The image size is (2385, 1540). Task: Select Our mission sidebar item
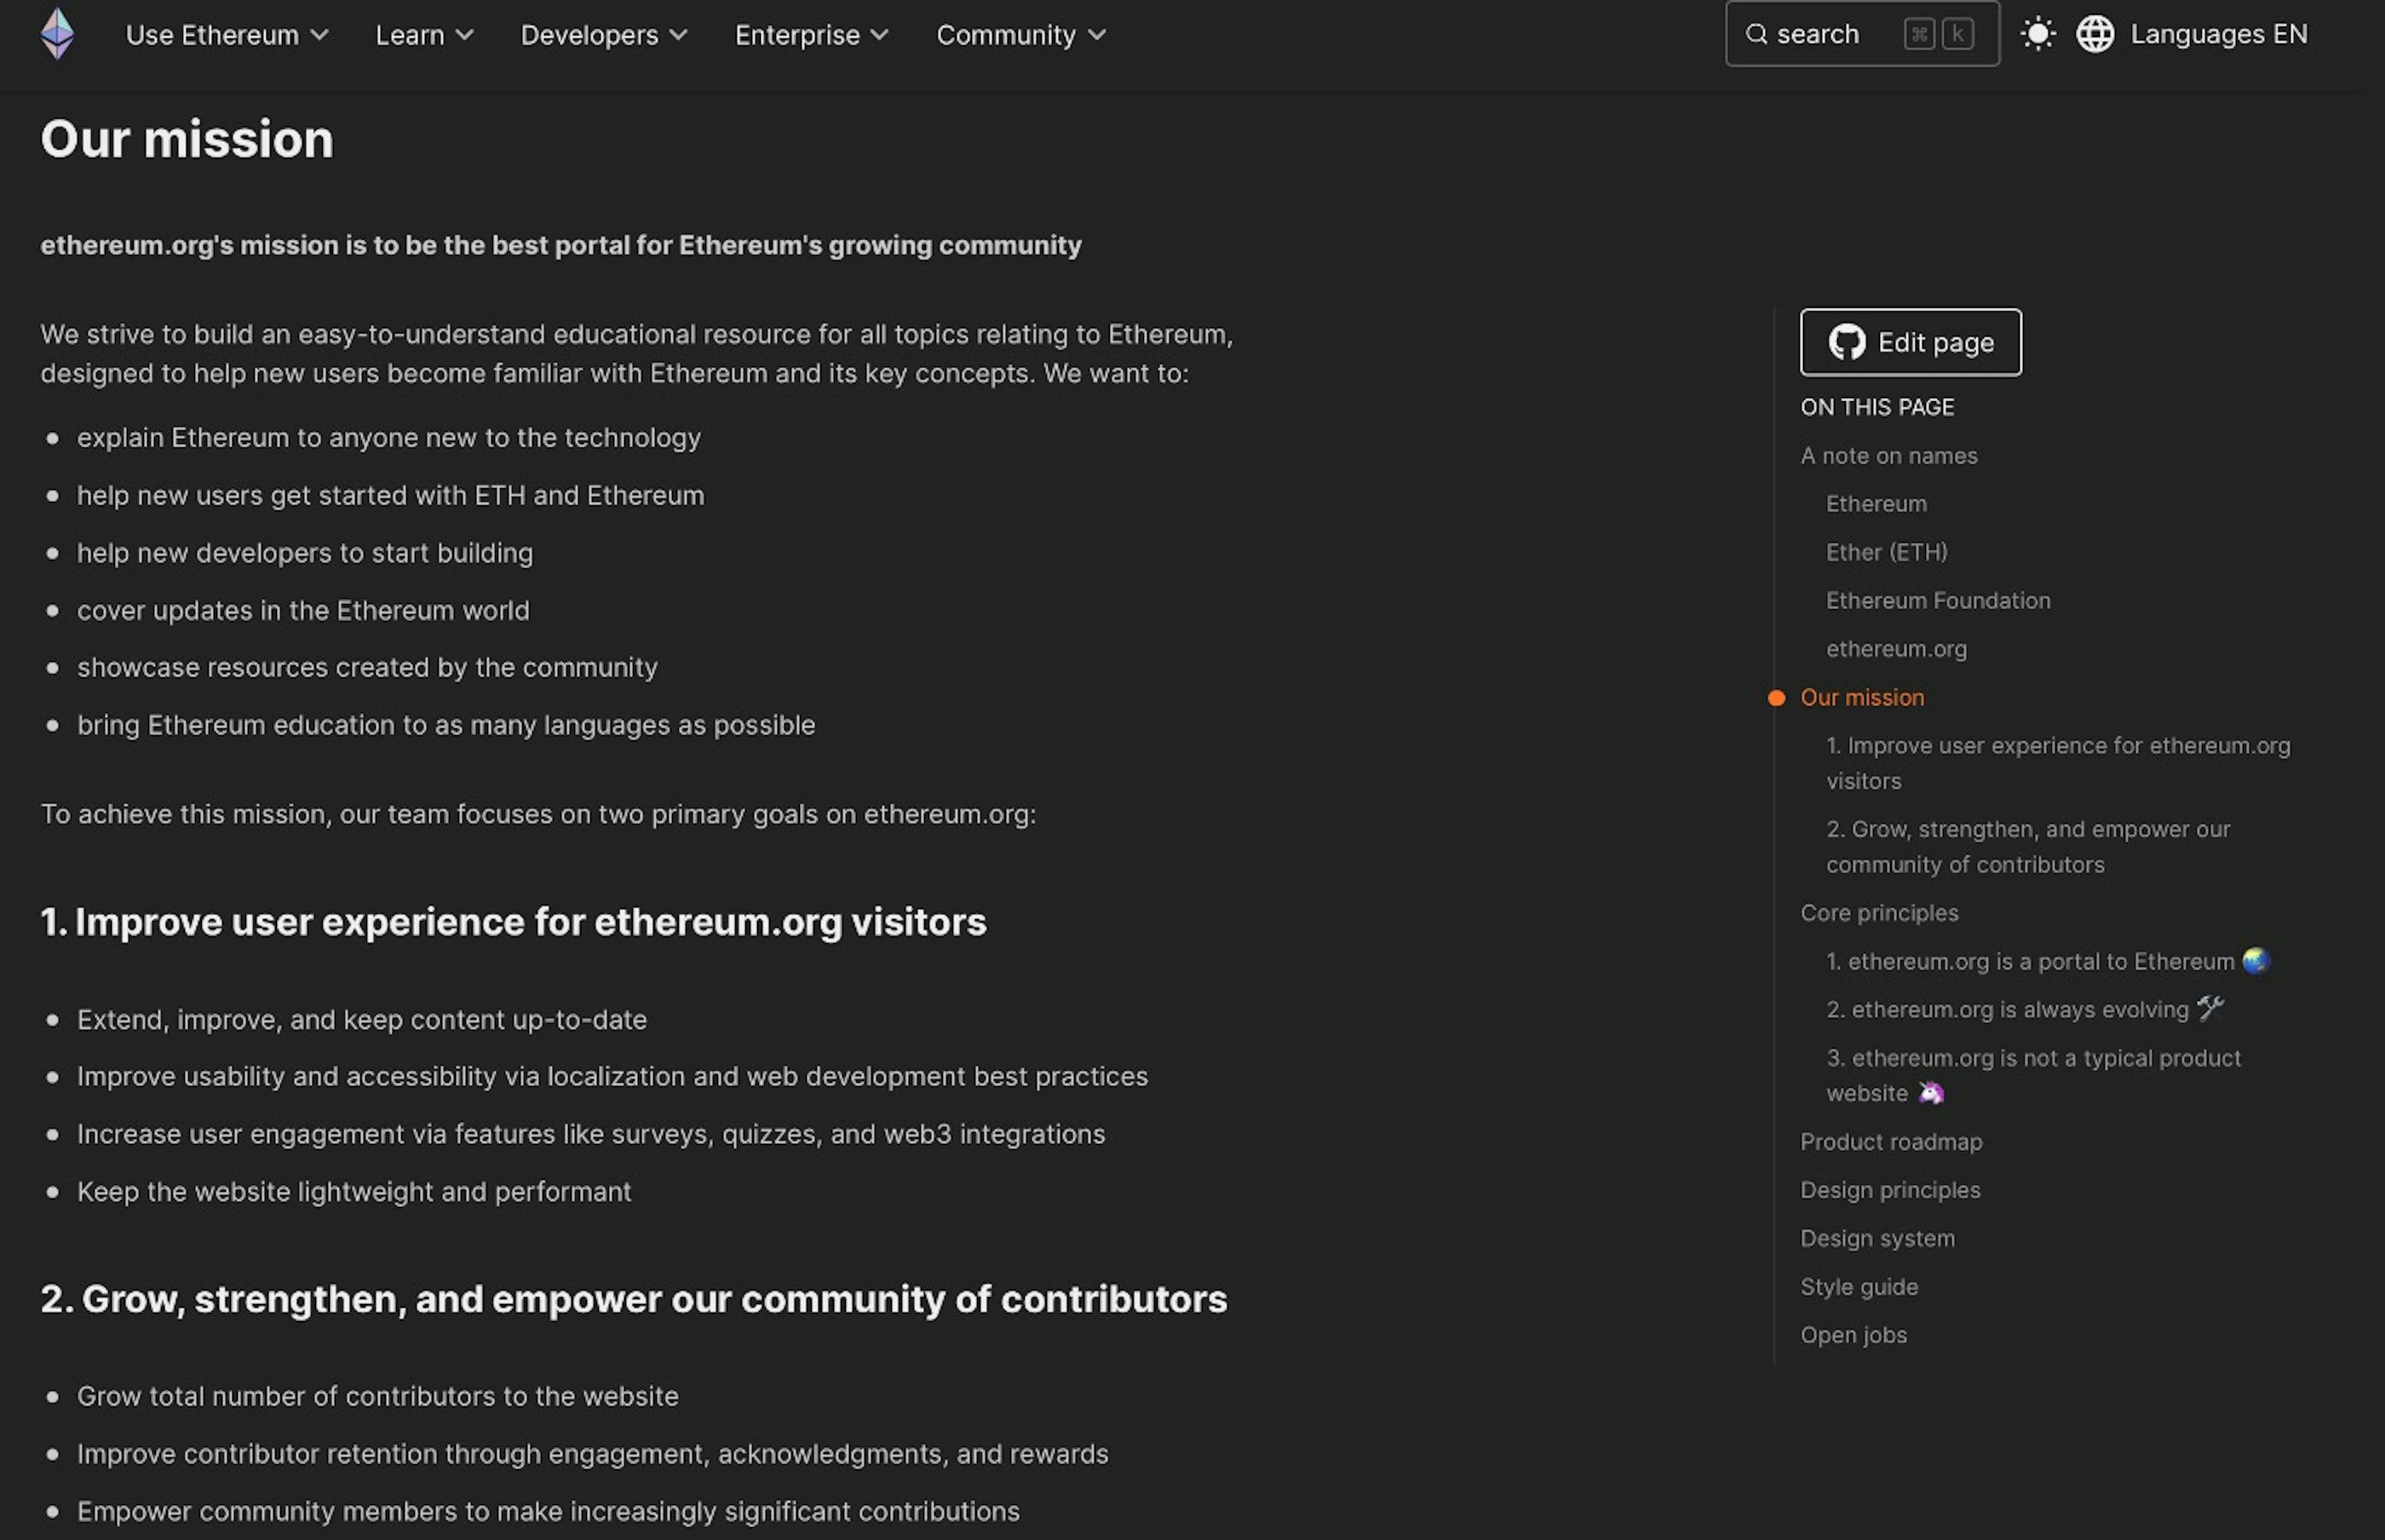pyautogui.click(x=1862, y=697)
